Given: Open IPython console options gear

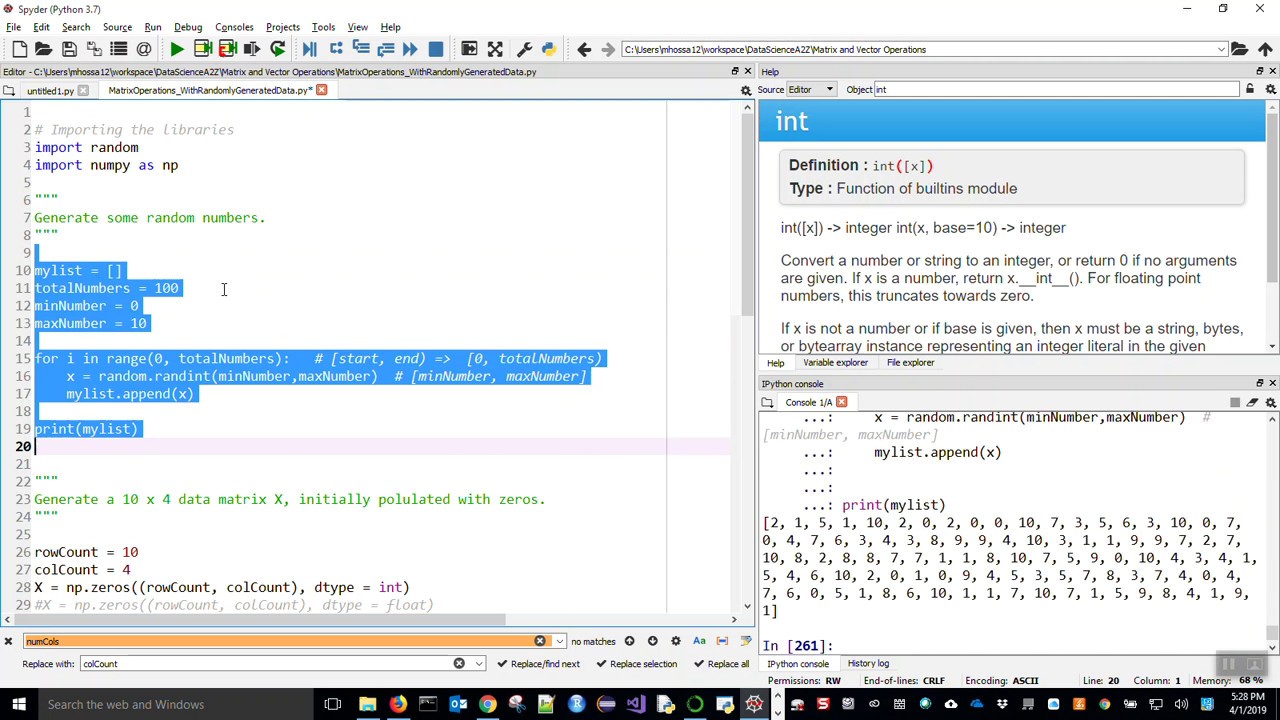Looking at the screenshot, I should 1270,402.
